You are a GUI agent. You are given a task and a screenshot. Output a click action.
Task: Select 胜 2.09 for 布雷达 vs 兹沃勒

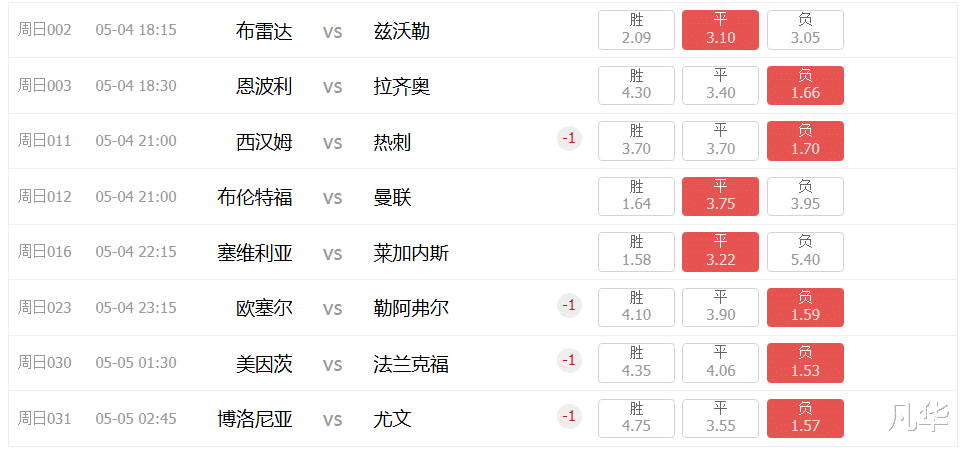click(x=636, y=30)
